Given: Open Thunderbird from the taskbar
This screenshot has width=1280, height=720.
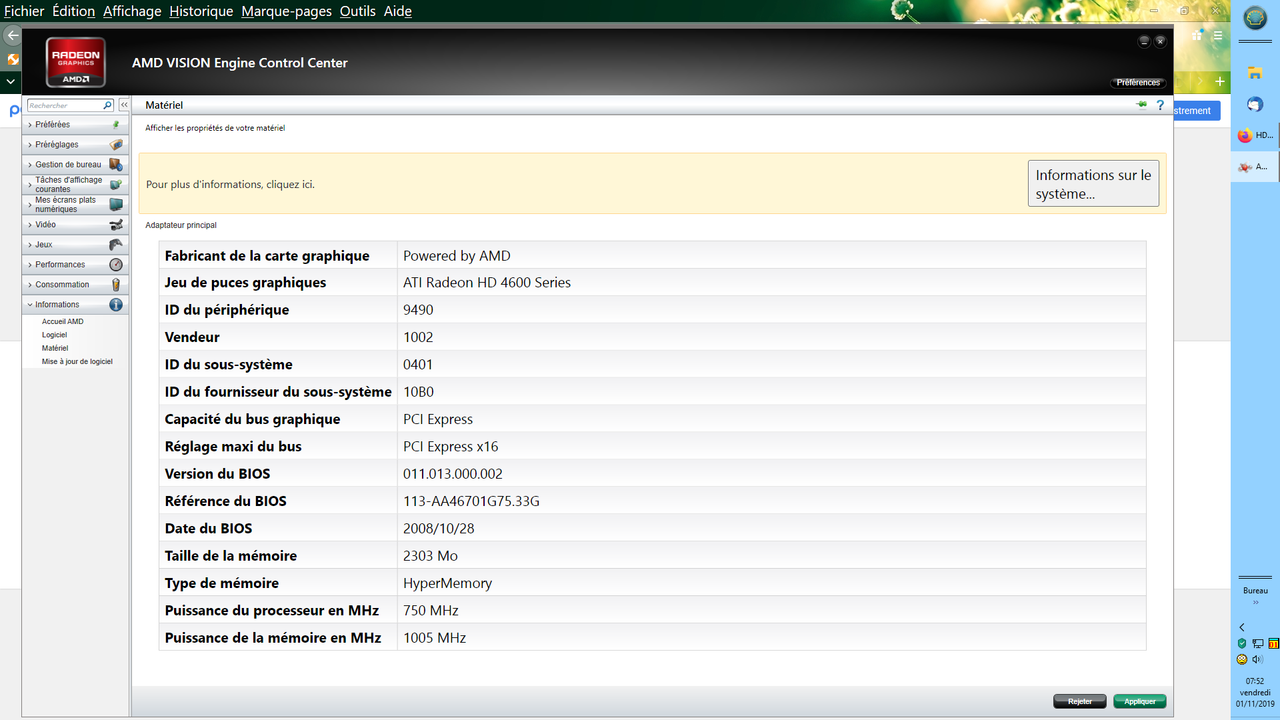Looking at the screenshot, I should 1255,104.
